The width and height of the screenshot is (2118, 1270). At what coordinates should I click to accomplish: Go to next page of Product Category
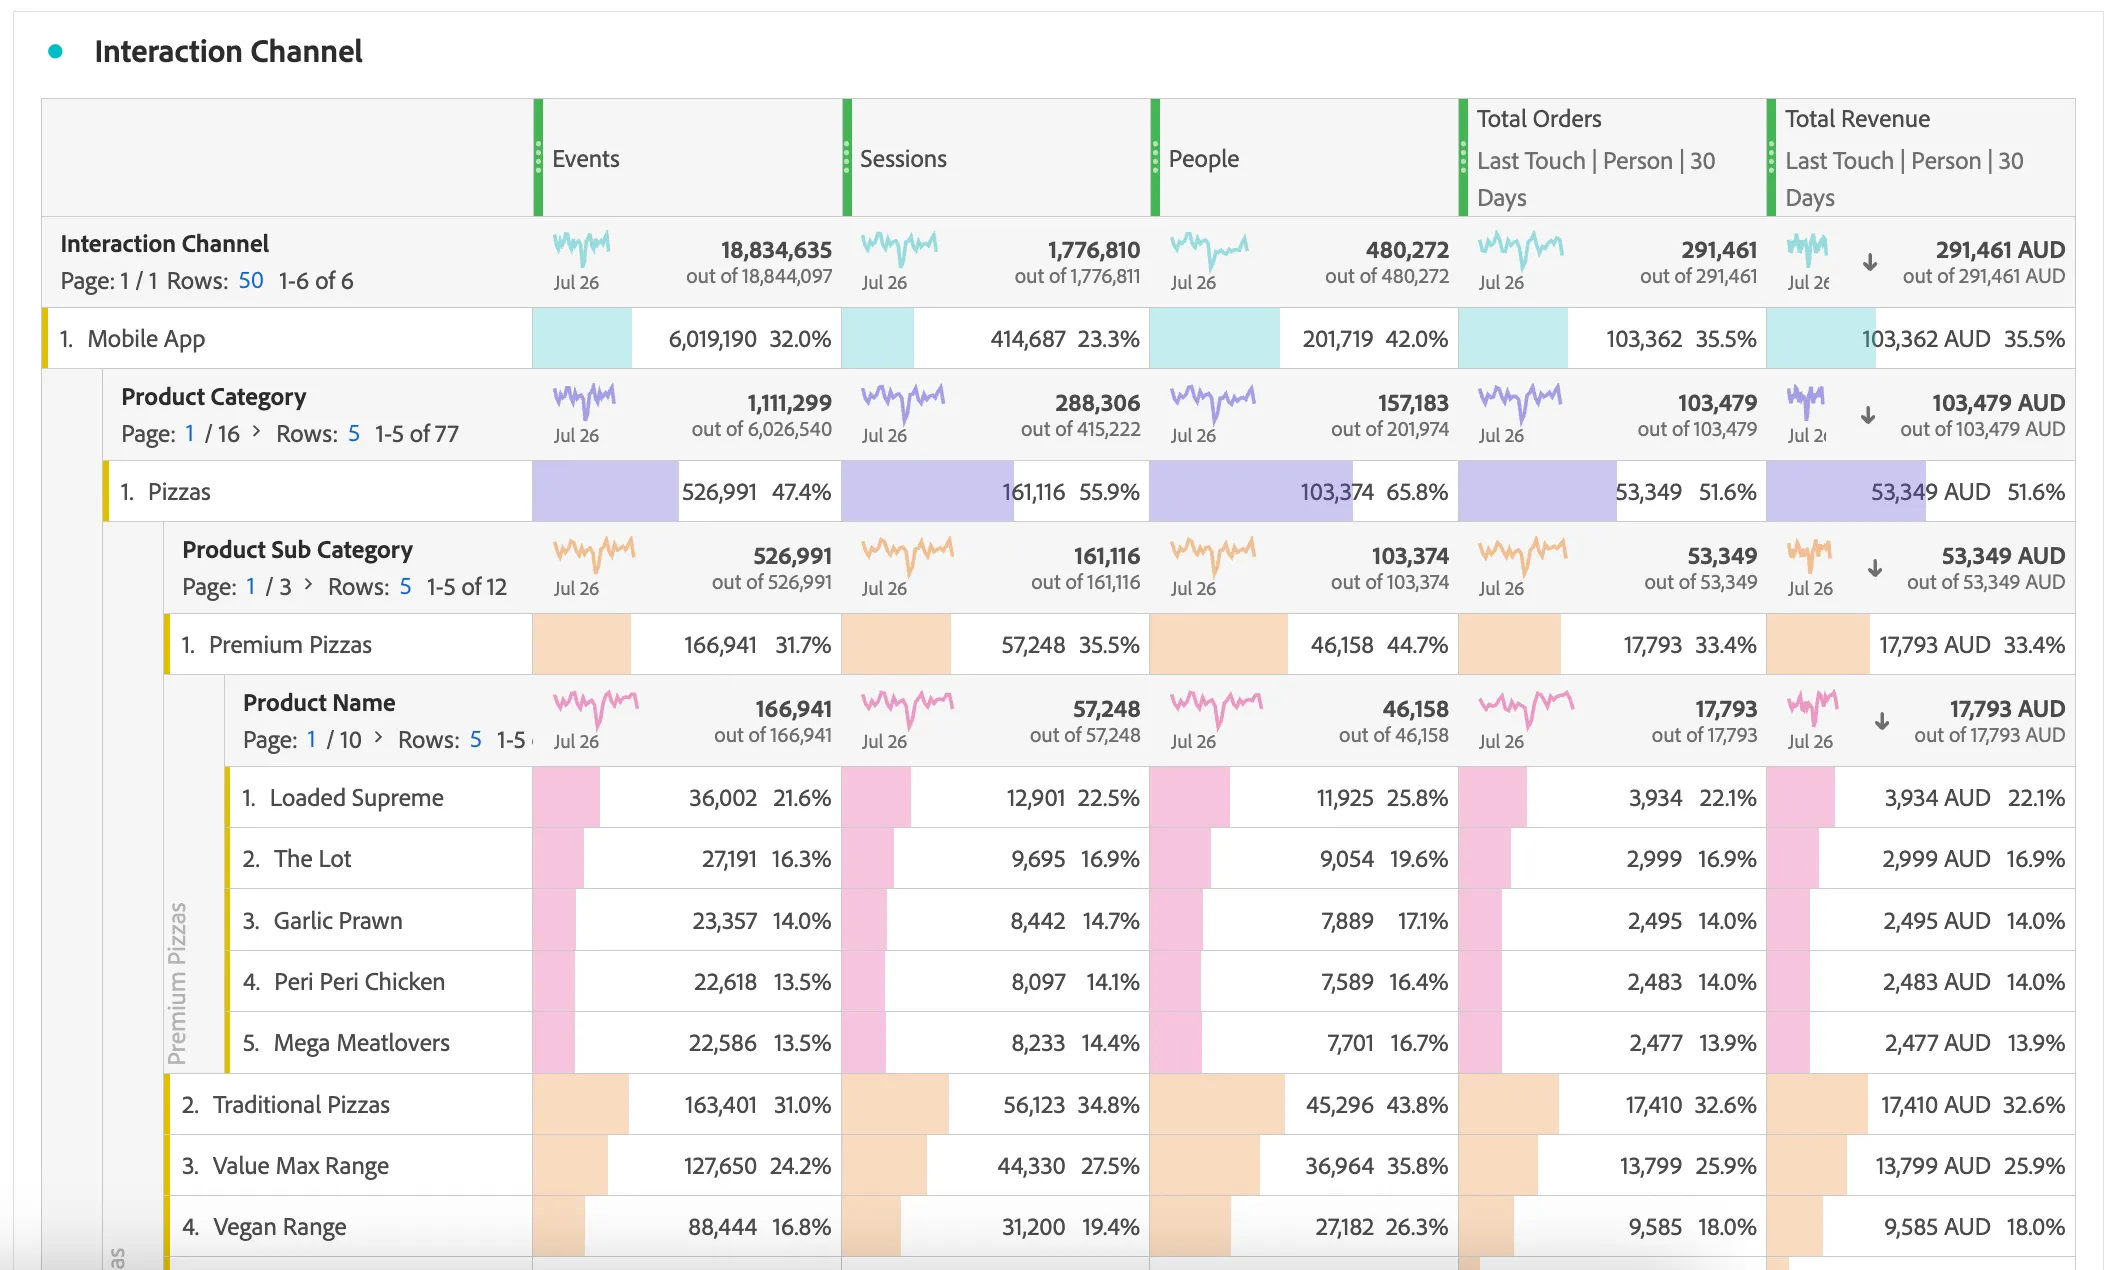(257, 431)
